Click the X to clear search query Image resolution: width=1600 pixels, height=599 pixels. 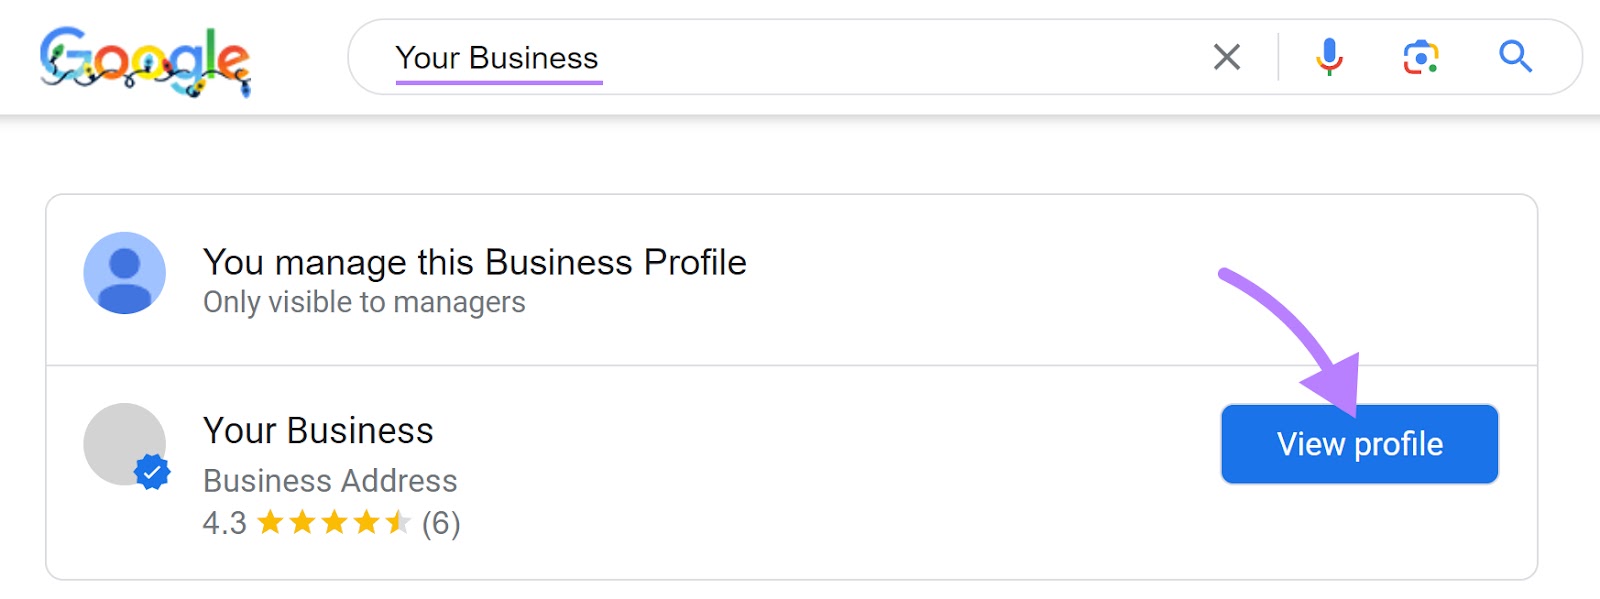tap(1227, 57)
